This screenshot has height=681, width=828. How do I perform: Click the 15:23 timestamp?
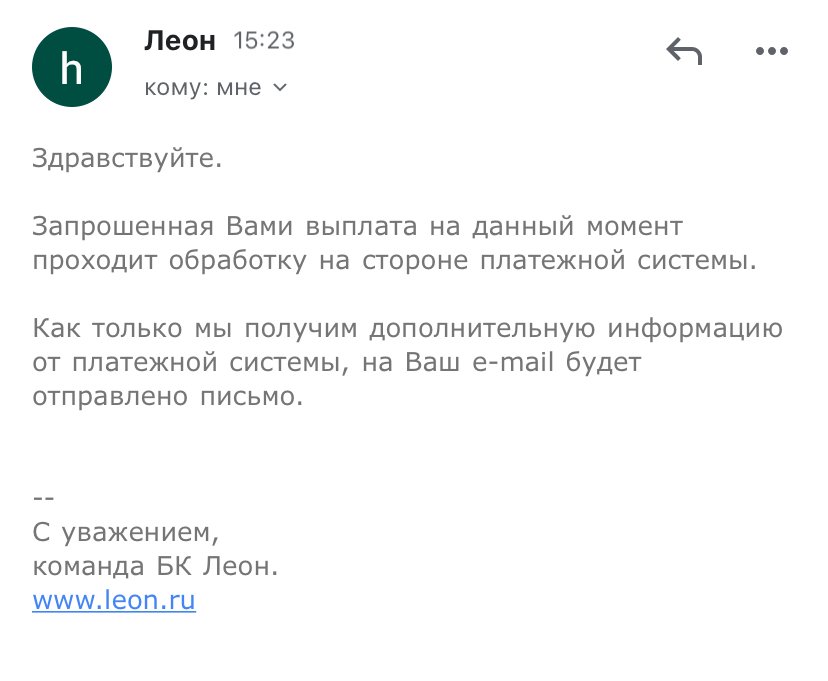pyautogui.click(x=264, y=42)
